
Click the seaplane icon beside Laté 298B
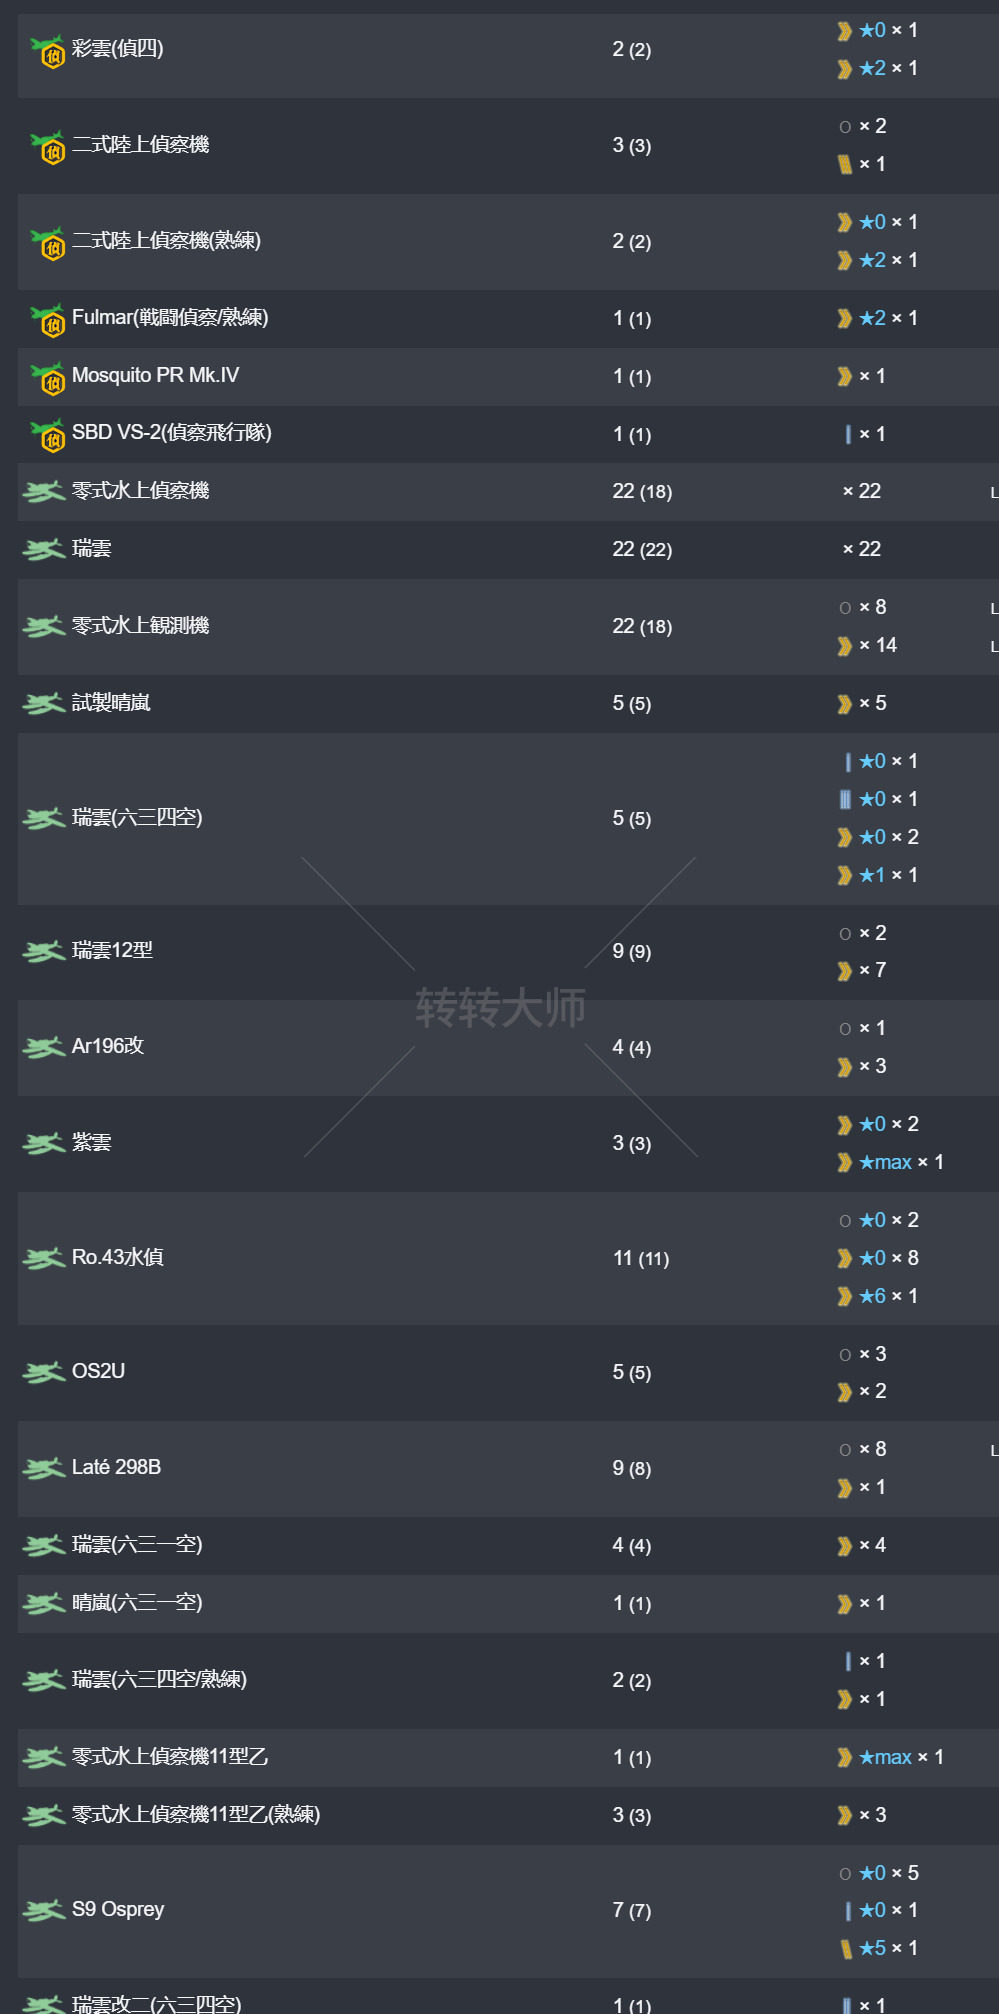point(44,1468)
